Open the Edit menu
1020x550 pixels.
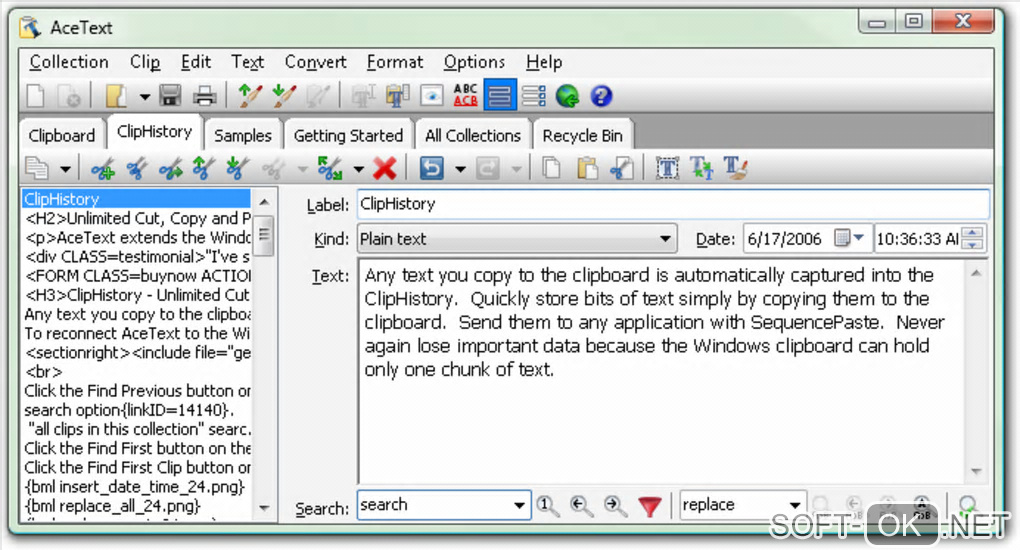point(196,62)
